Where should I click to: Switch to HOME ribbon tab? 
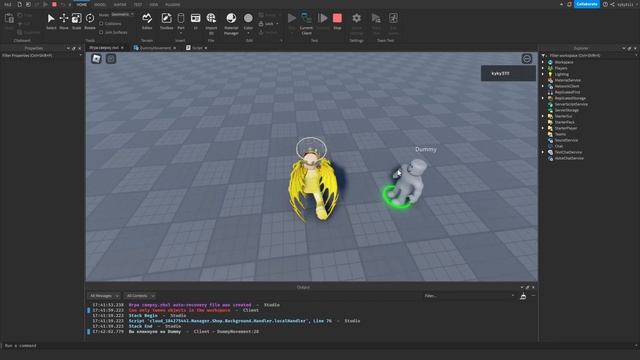coord(82,4)
